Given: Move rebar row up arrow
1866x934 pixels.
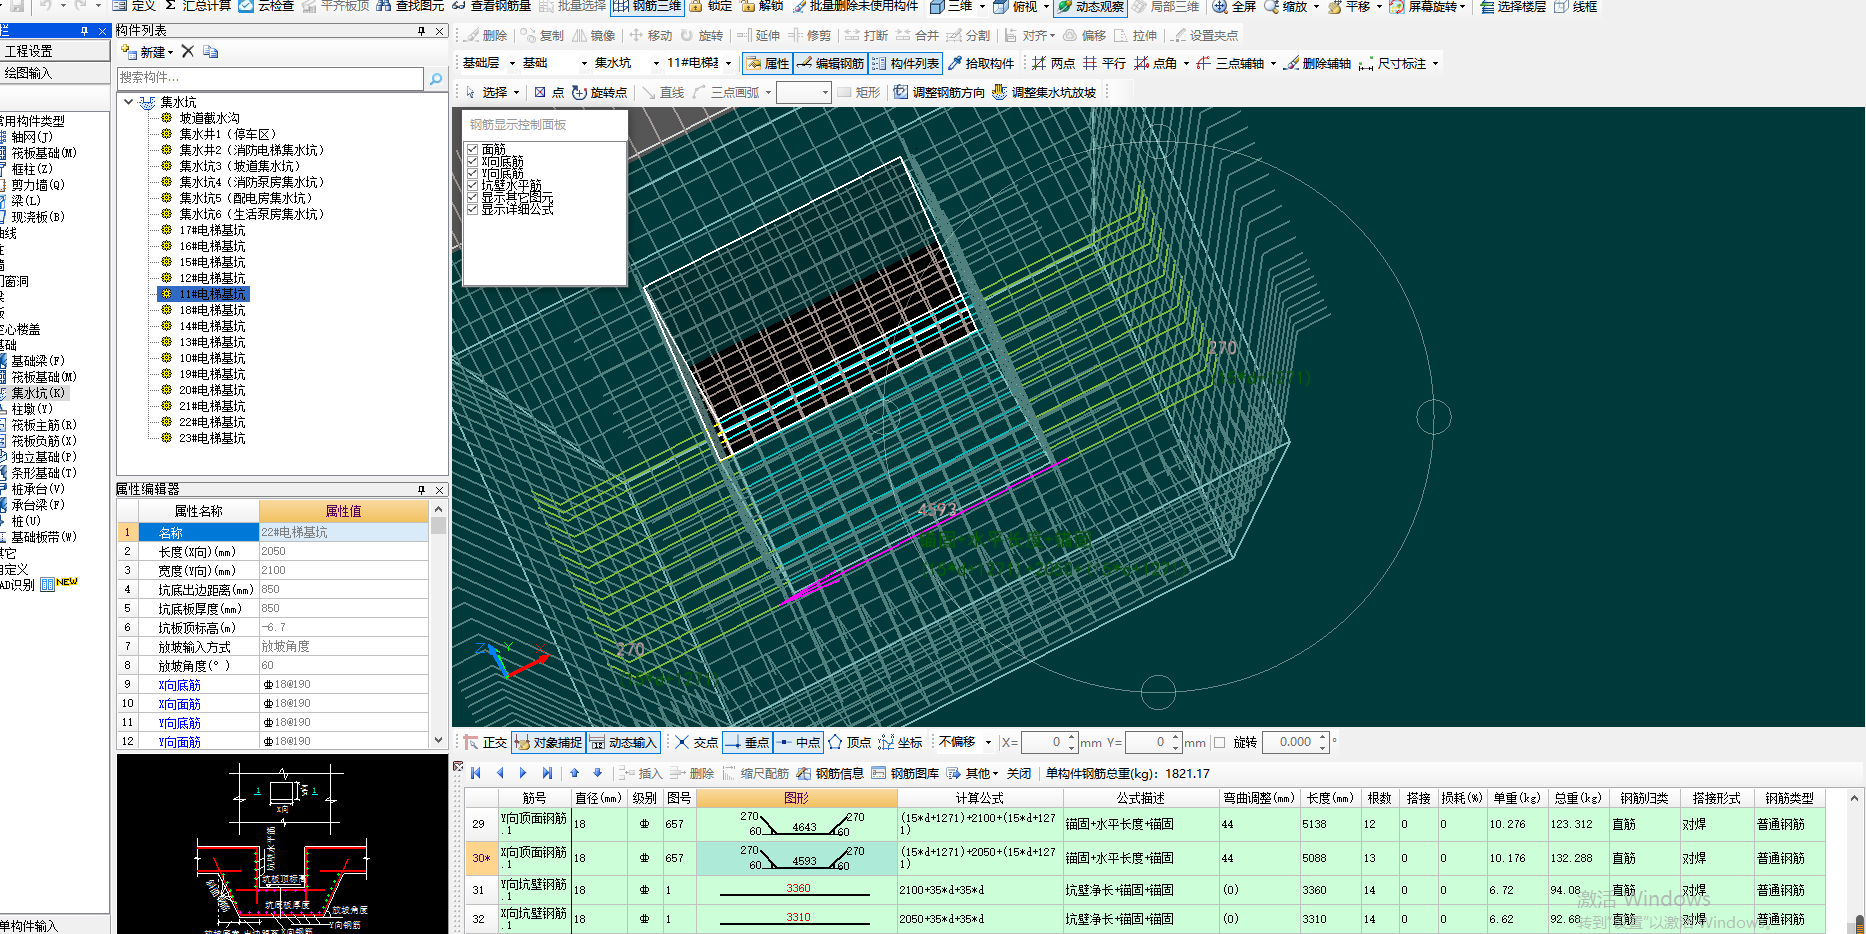Looking at the screenshot, I should (x=575, y=773).
